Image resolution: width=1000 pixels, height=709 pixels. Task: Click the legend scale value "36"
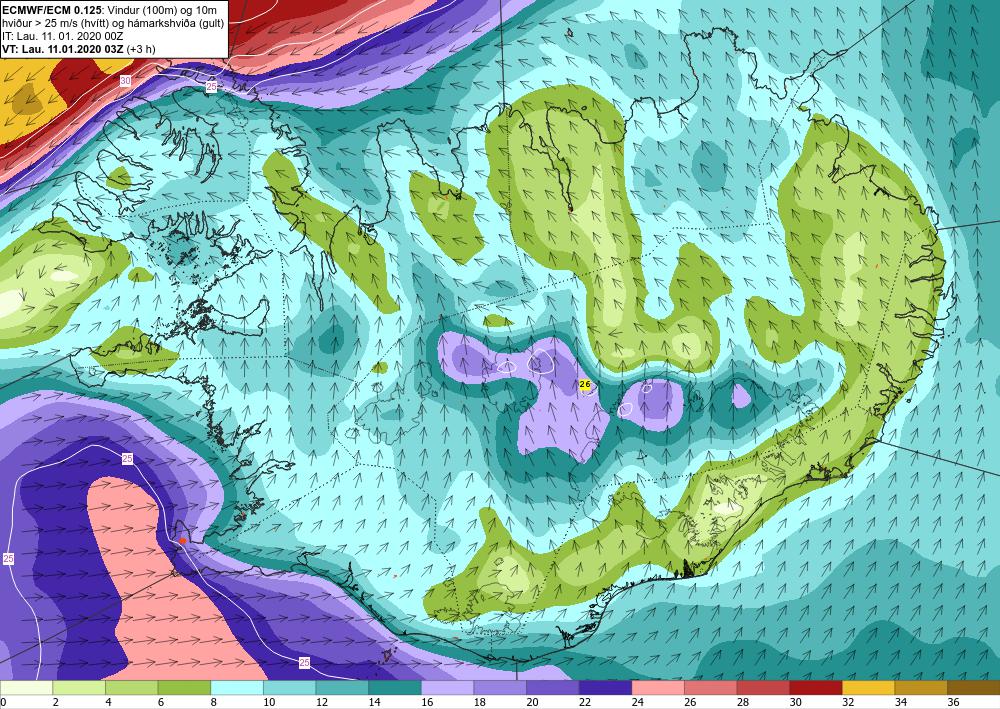[953, 702]
